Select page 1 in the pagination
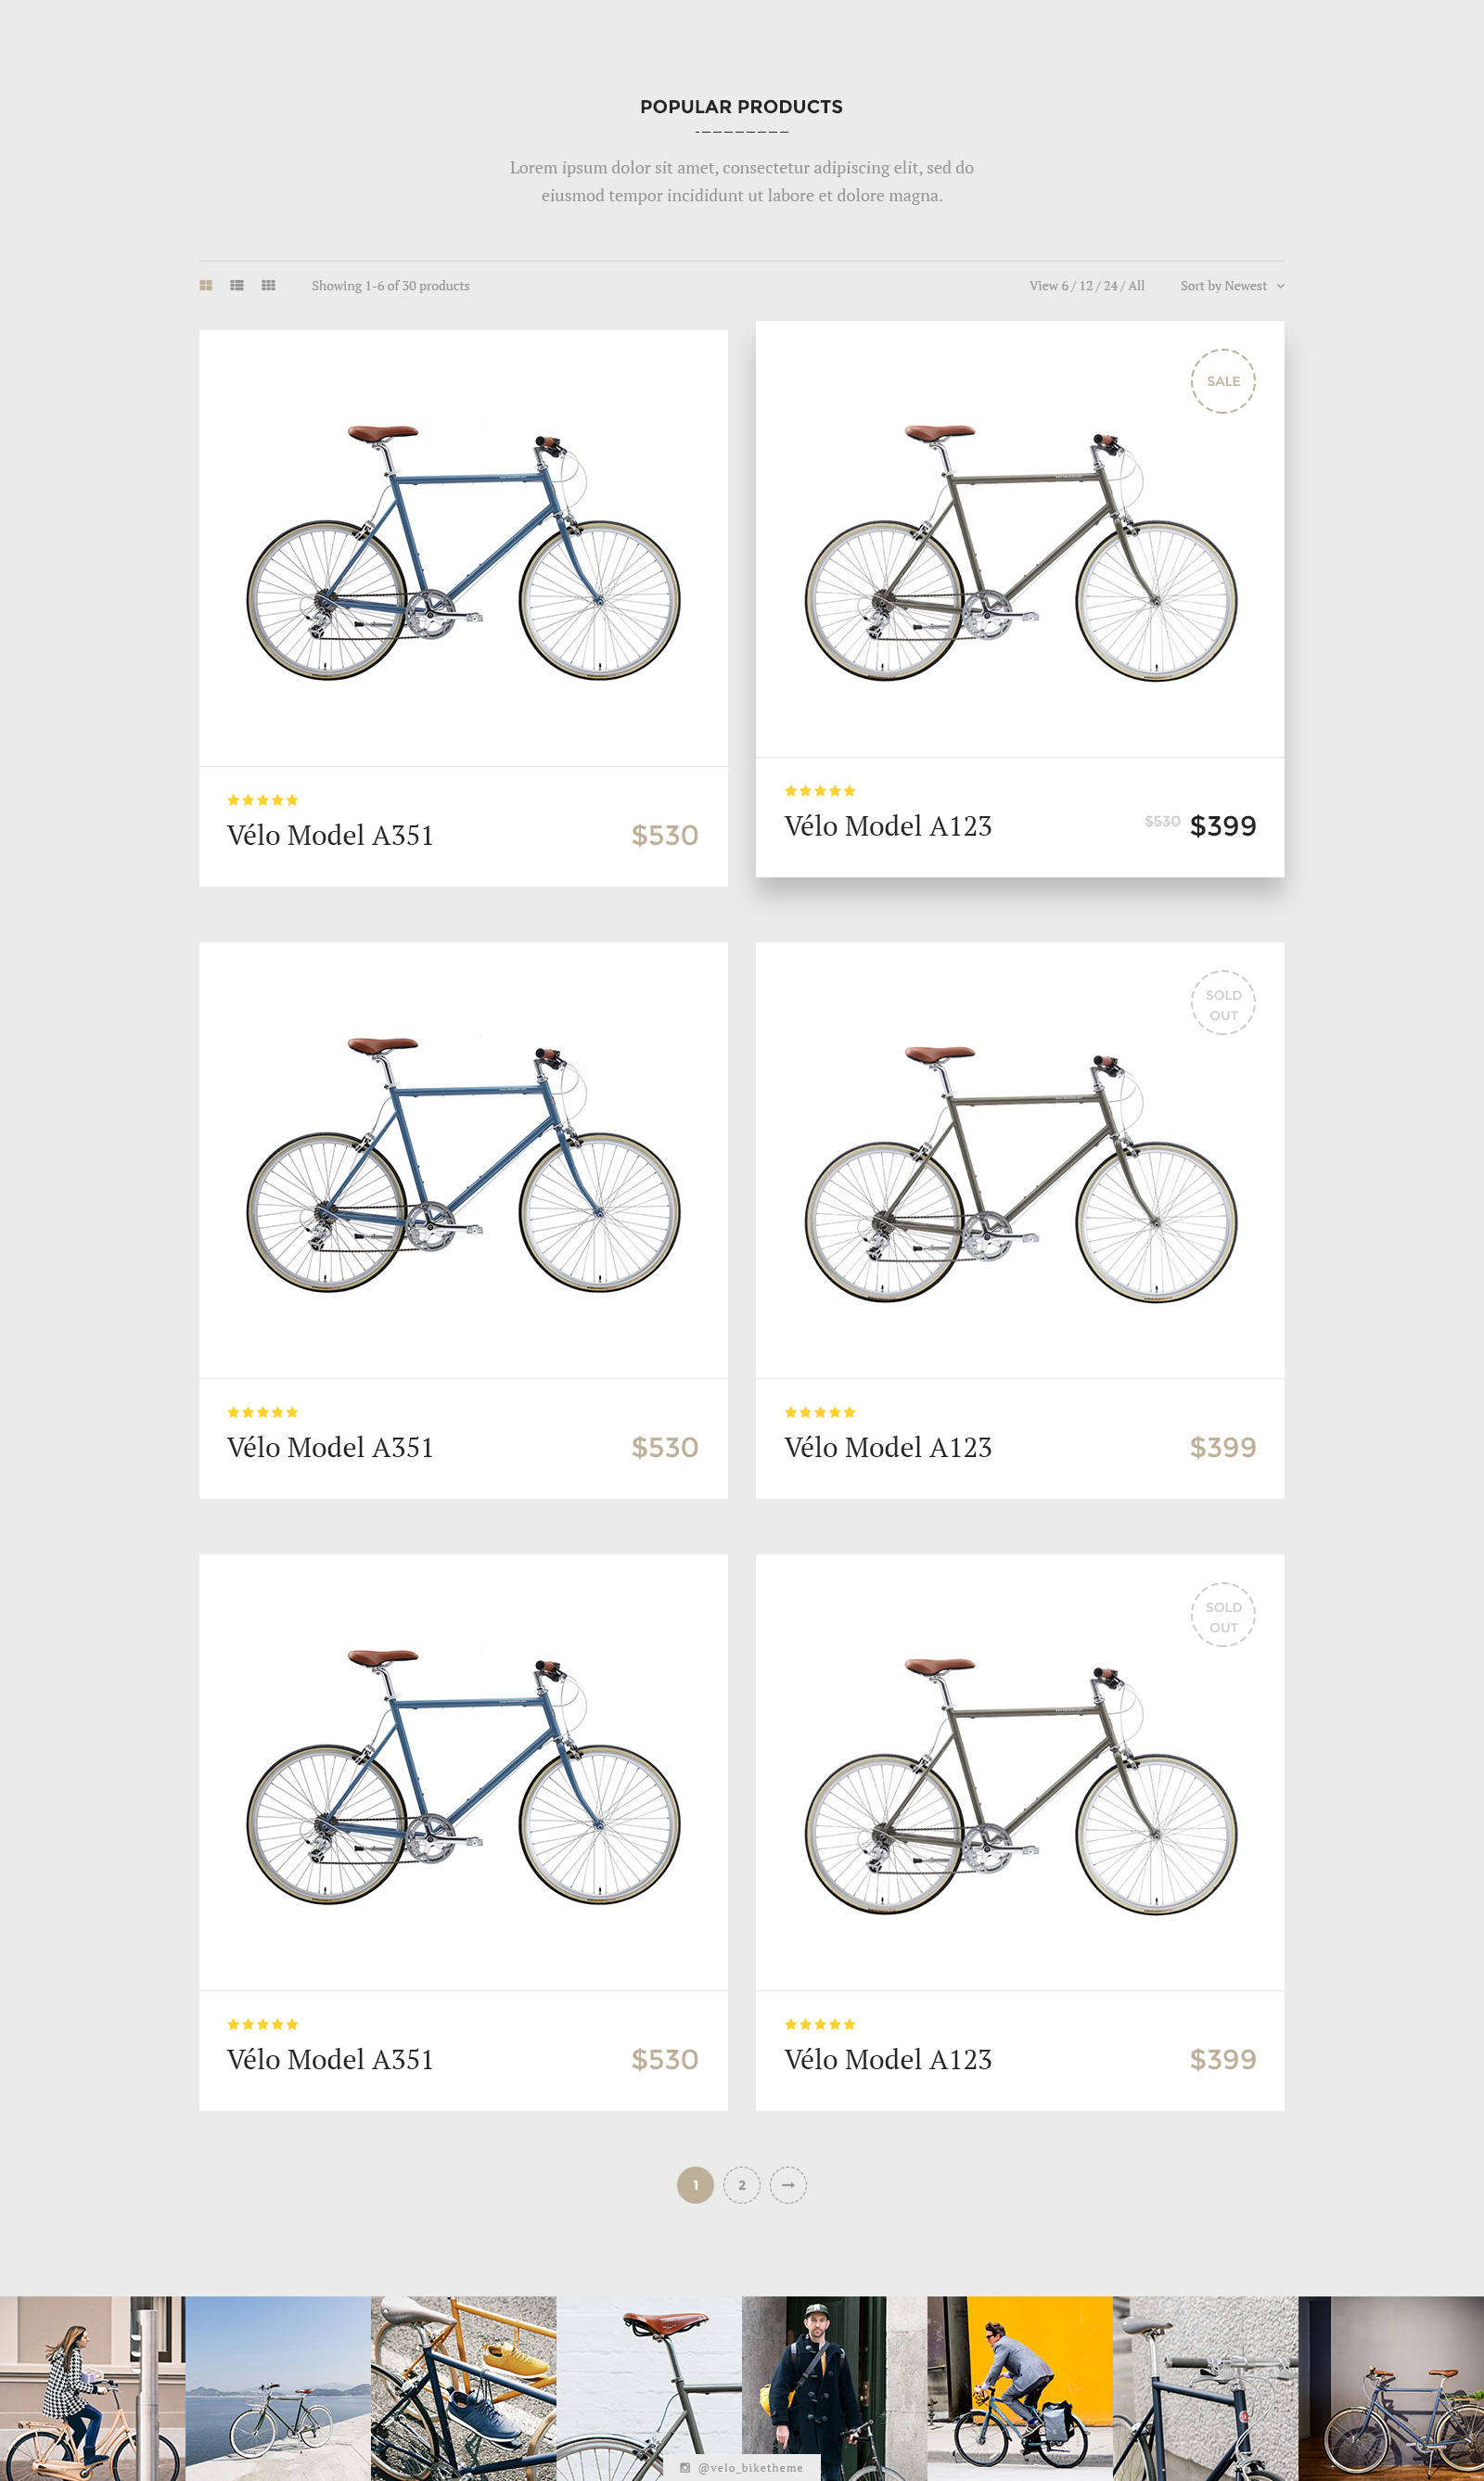1484x2481 pixels. pyautogui.click(x=695, y=2185)
